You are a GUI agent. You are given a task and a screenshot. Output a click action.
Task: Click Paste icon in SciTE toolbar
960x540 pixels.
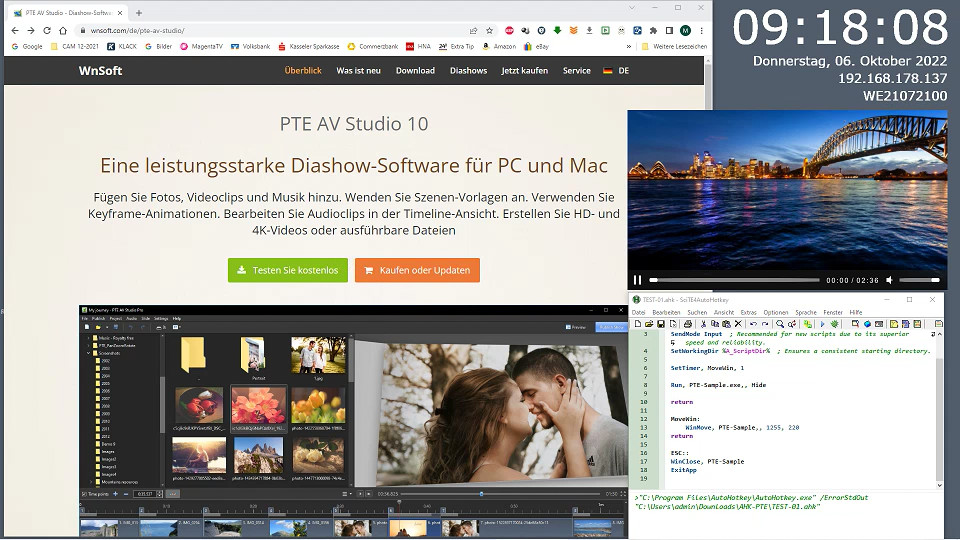click(x=726, y=324)
